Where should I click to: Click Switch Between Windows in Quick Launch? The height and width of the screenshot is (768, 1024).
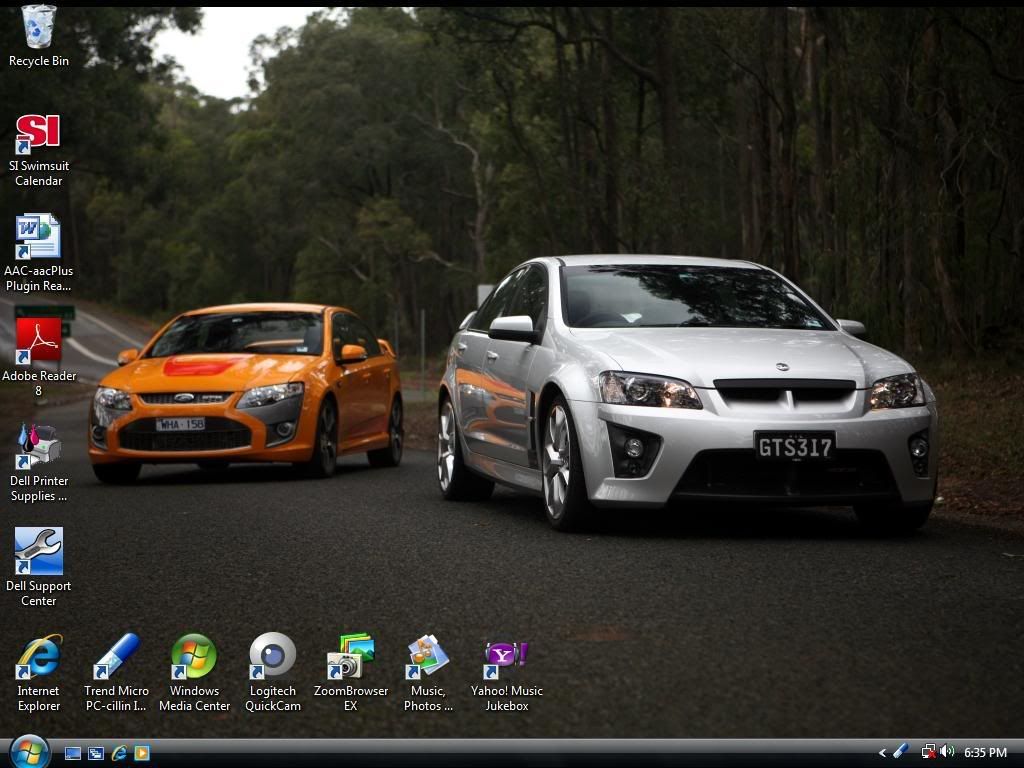96,753
